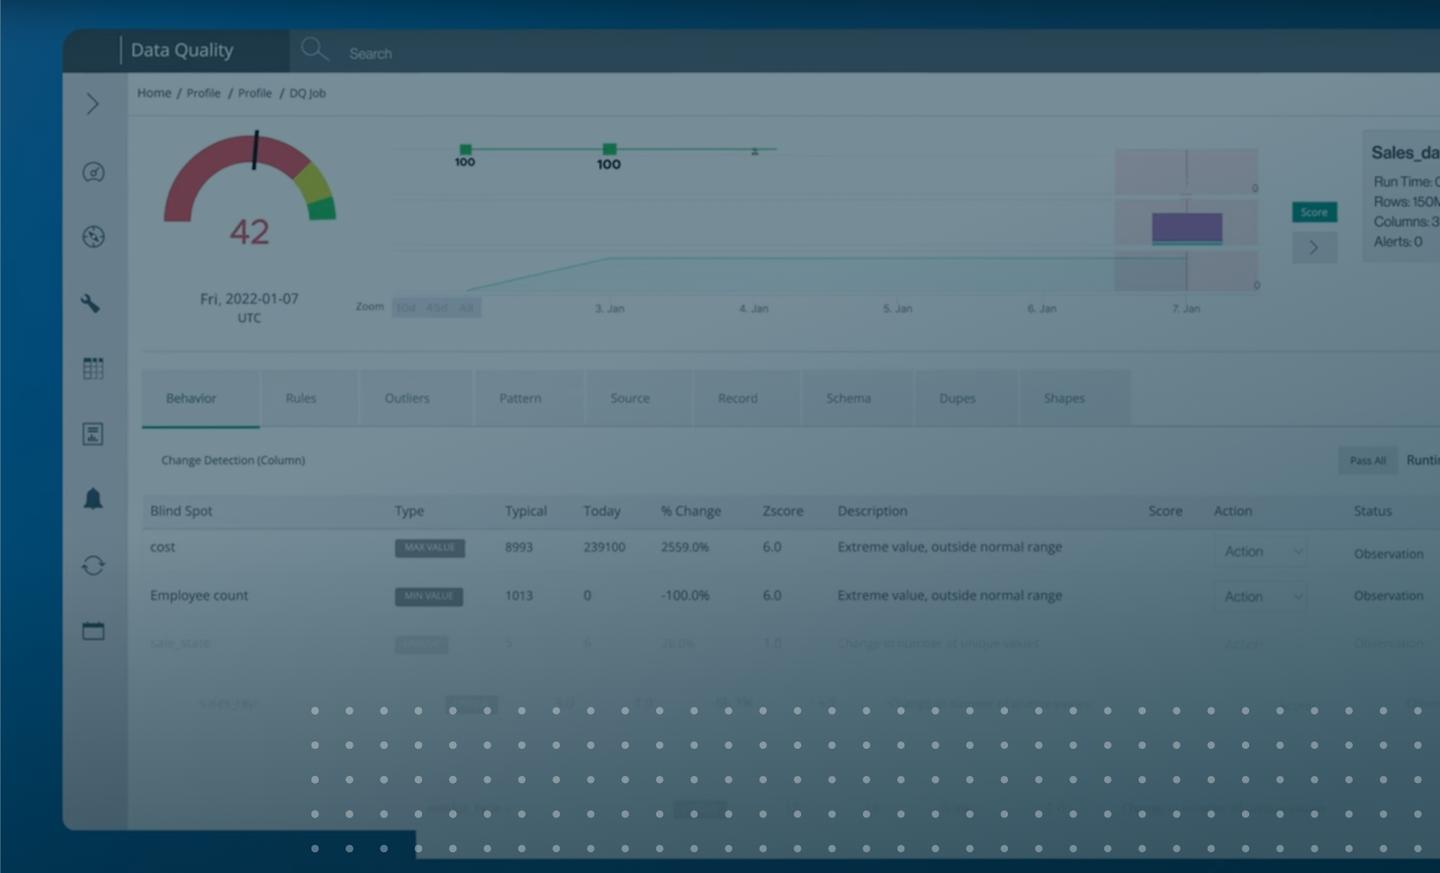The width and height of the screenshot is (1440, 873).
Task: Open Action dropdown for cost row
Action: pyautogui.click(x=1262, y=551)
